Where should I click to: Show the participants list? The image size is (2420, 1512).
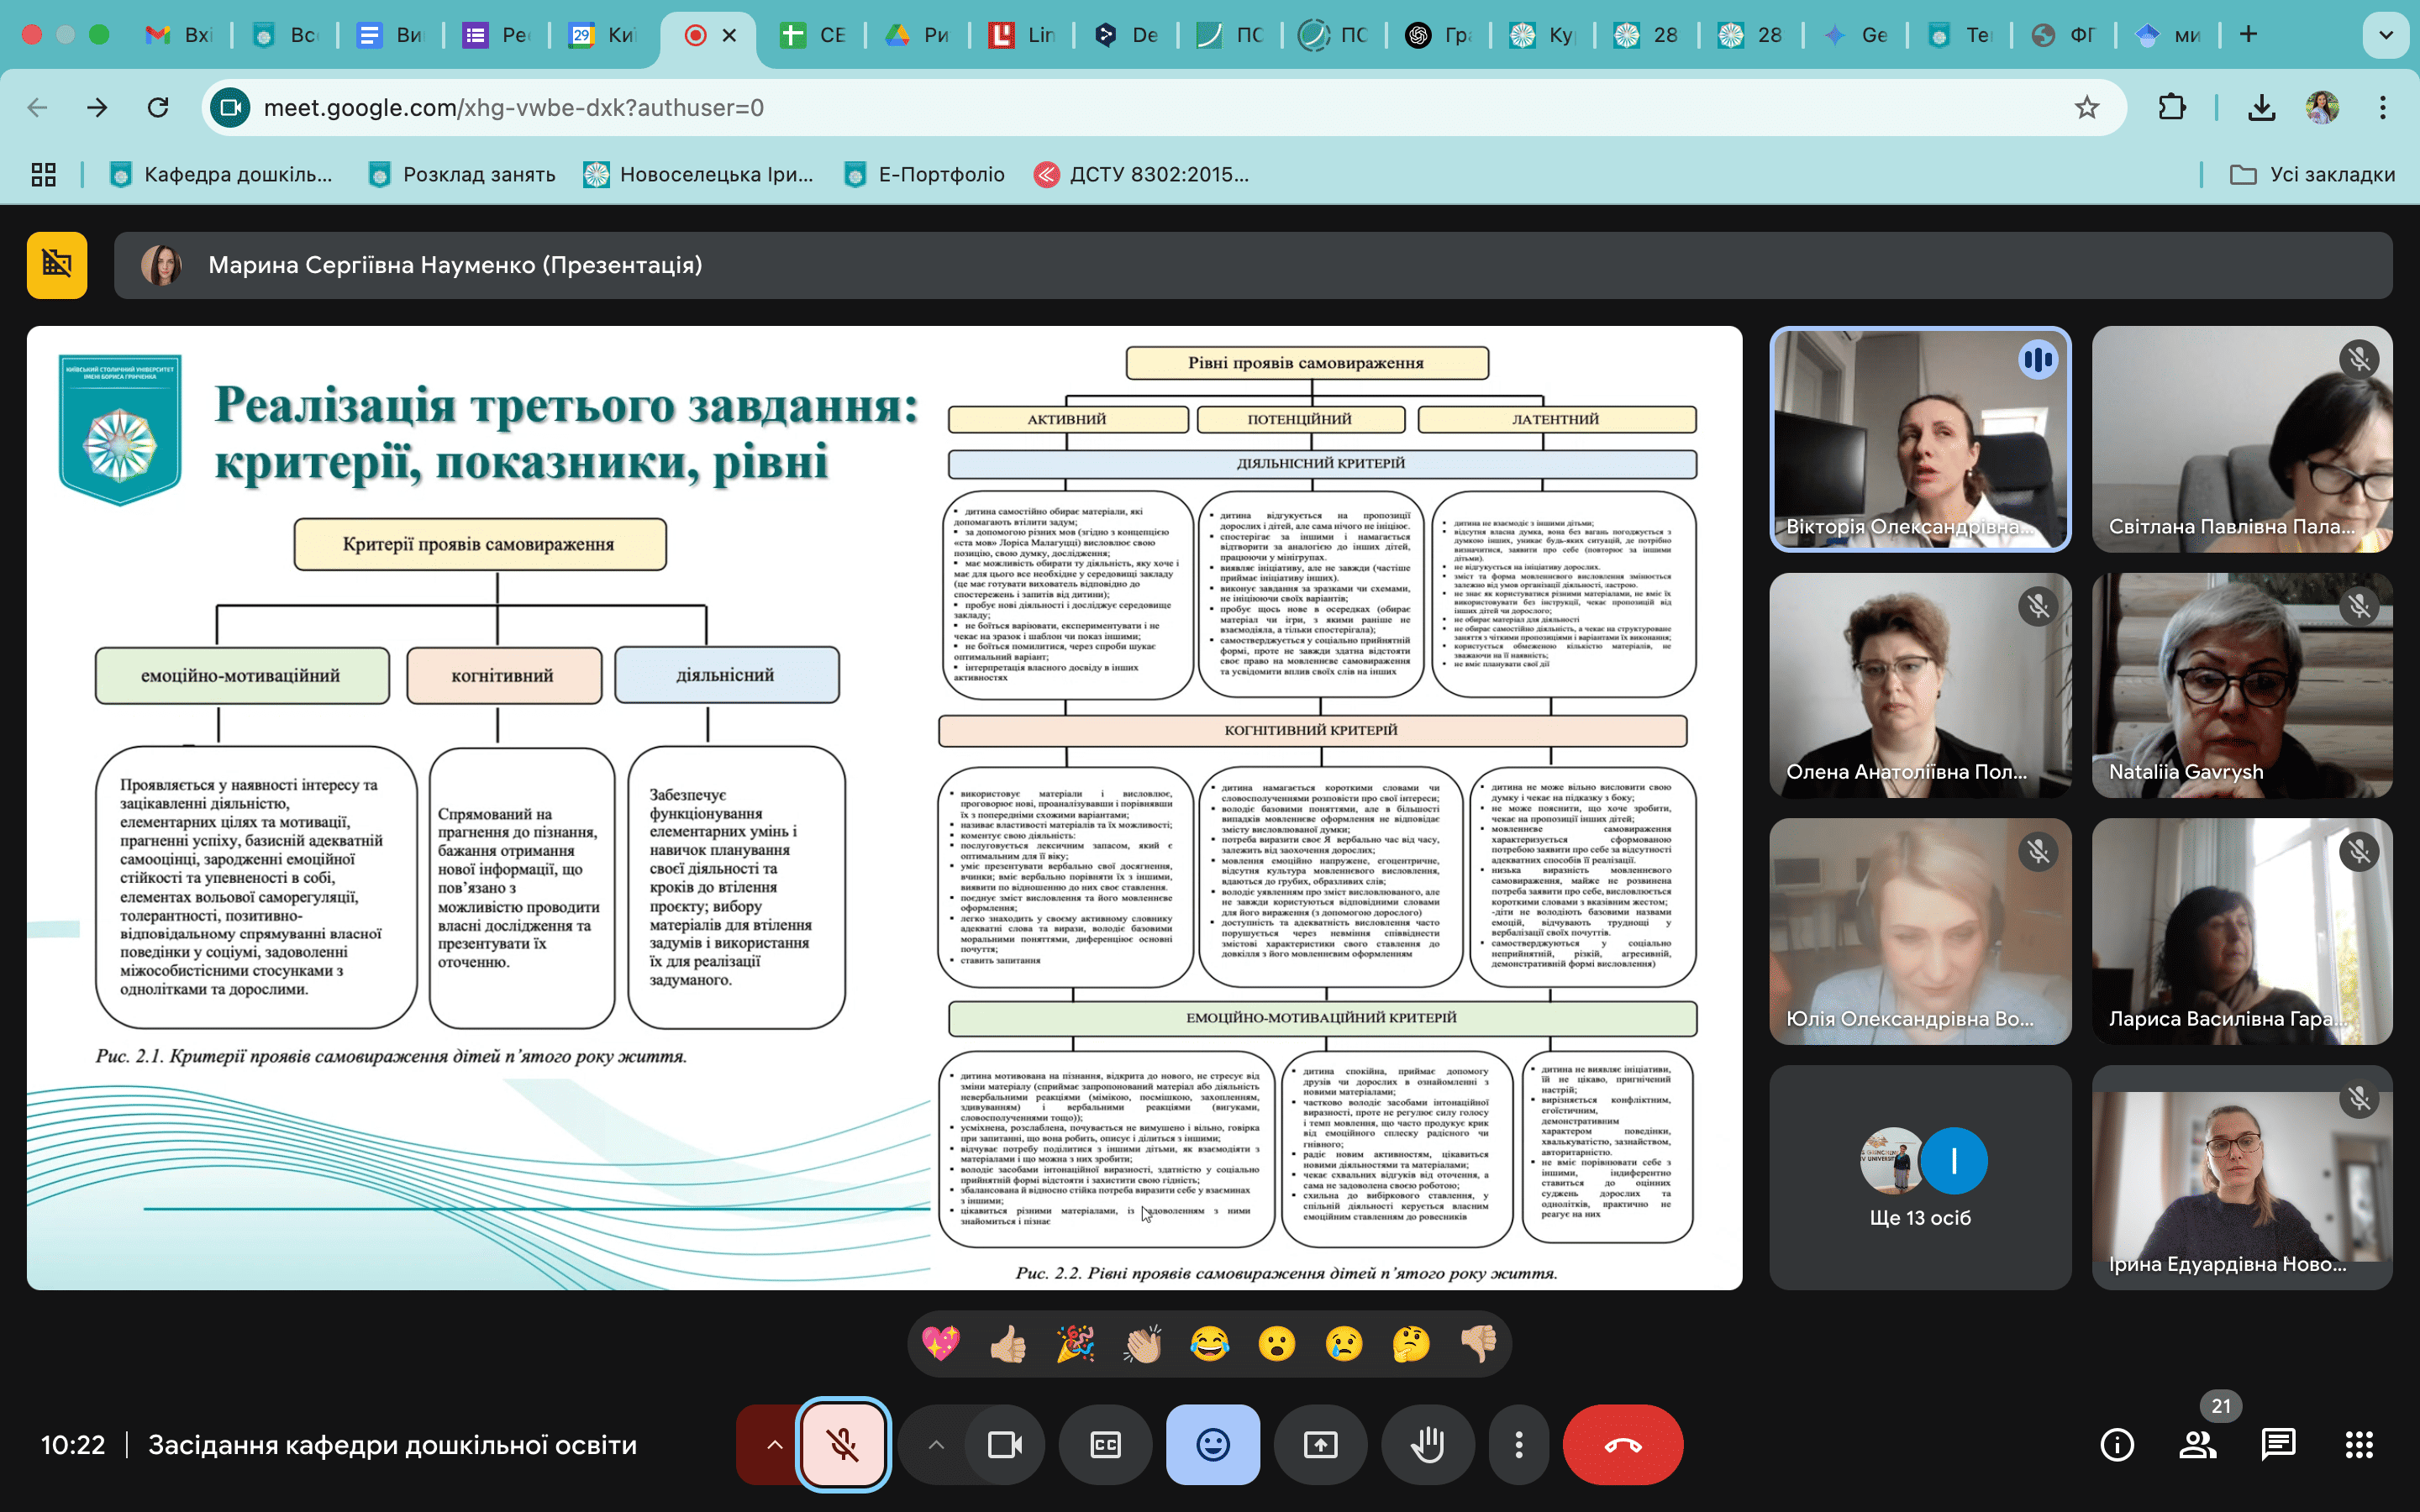(2197, 1445)
